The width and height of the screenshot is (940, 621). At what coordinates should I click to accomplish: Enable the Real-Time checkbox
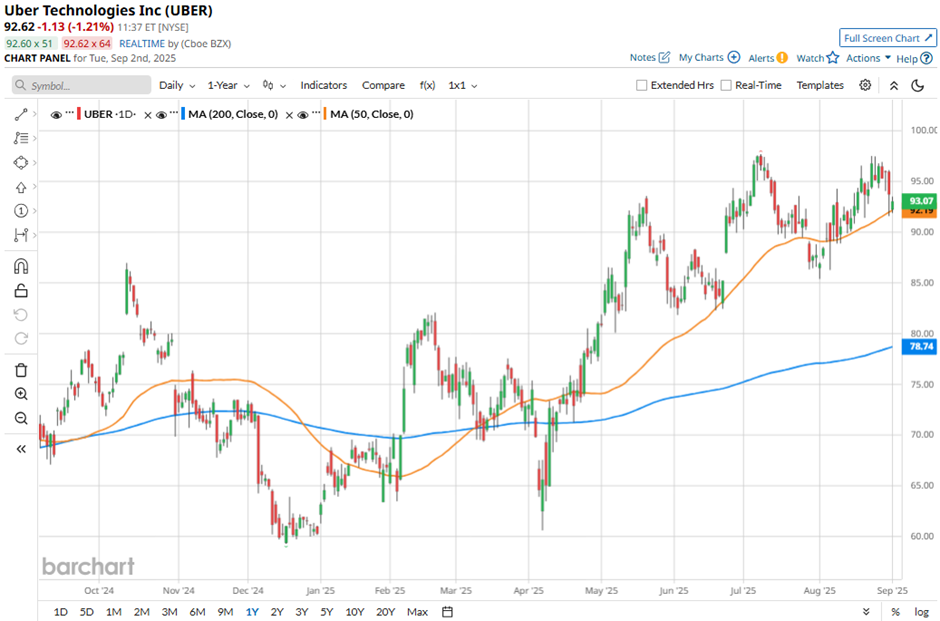(x=726, y=85)
